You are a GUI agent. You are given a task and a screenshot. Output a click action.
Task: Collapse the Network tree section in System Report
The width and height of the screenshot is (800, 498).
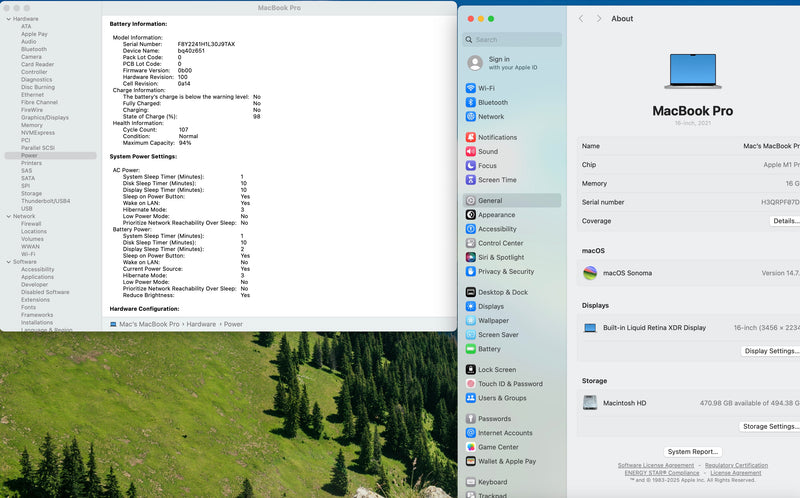coord(9,216)
